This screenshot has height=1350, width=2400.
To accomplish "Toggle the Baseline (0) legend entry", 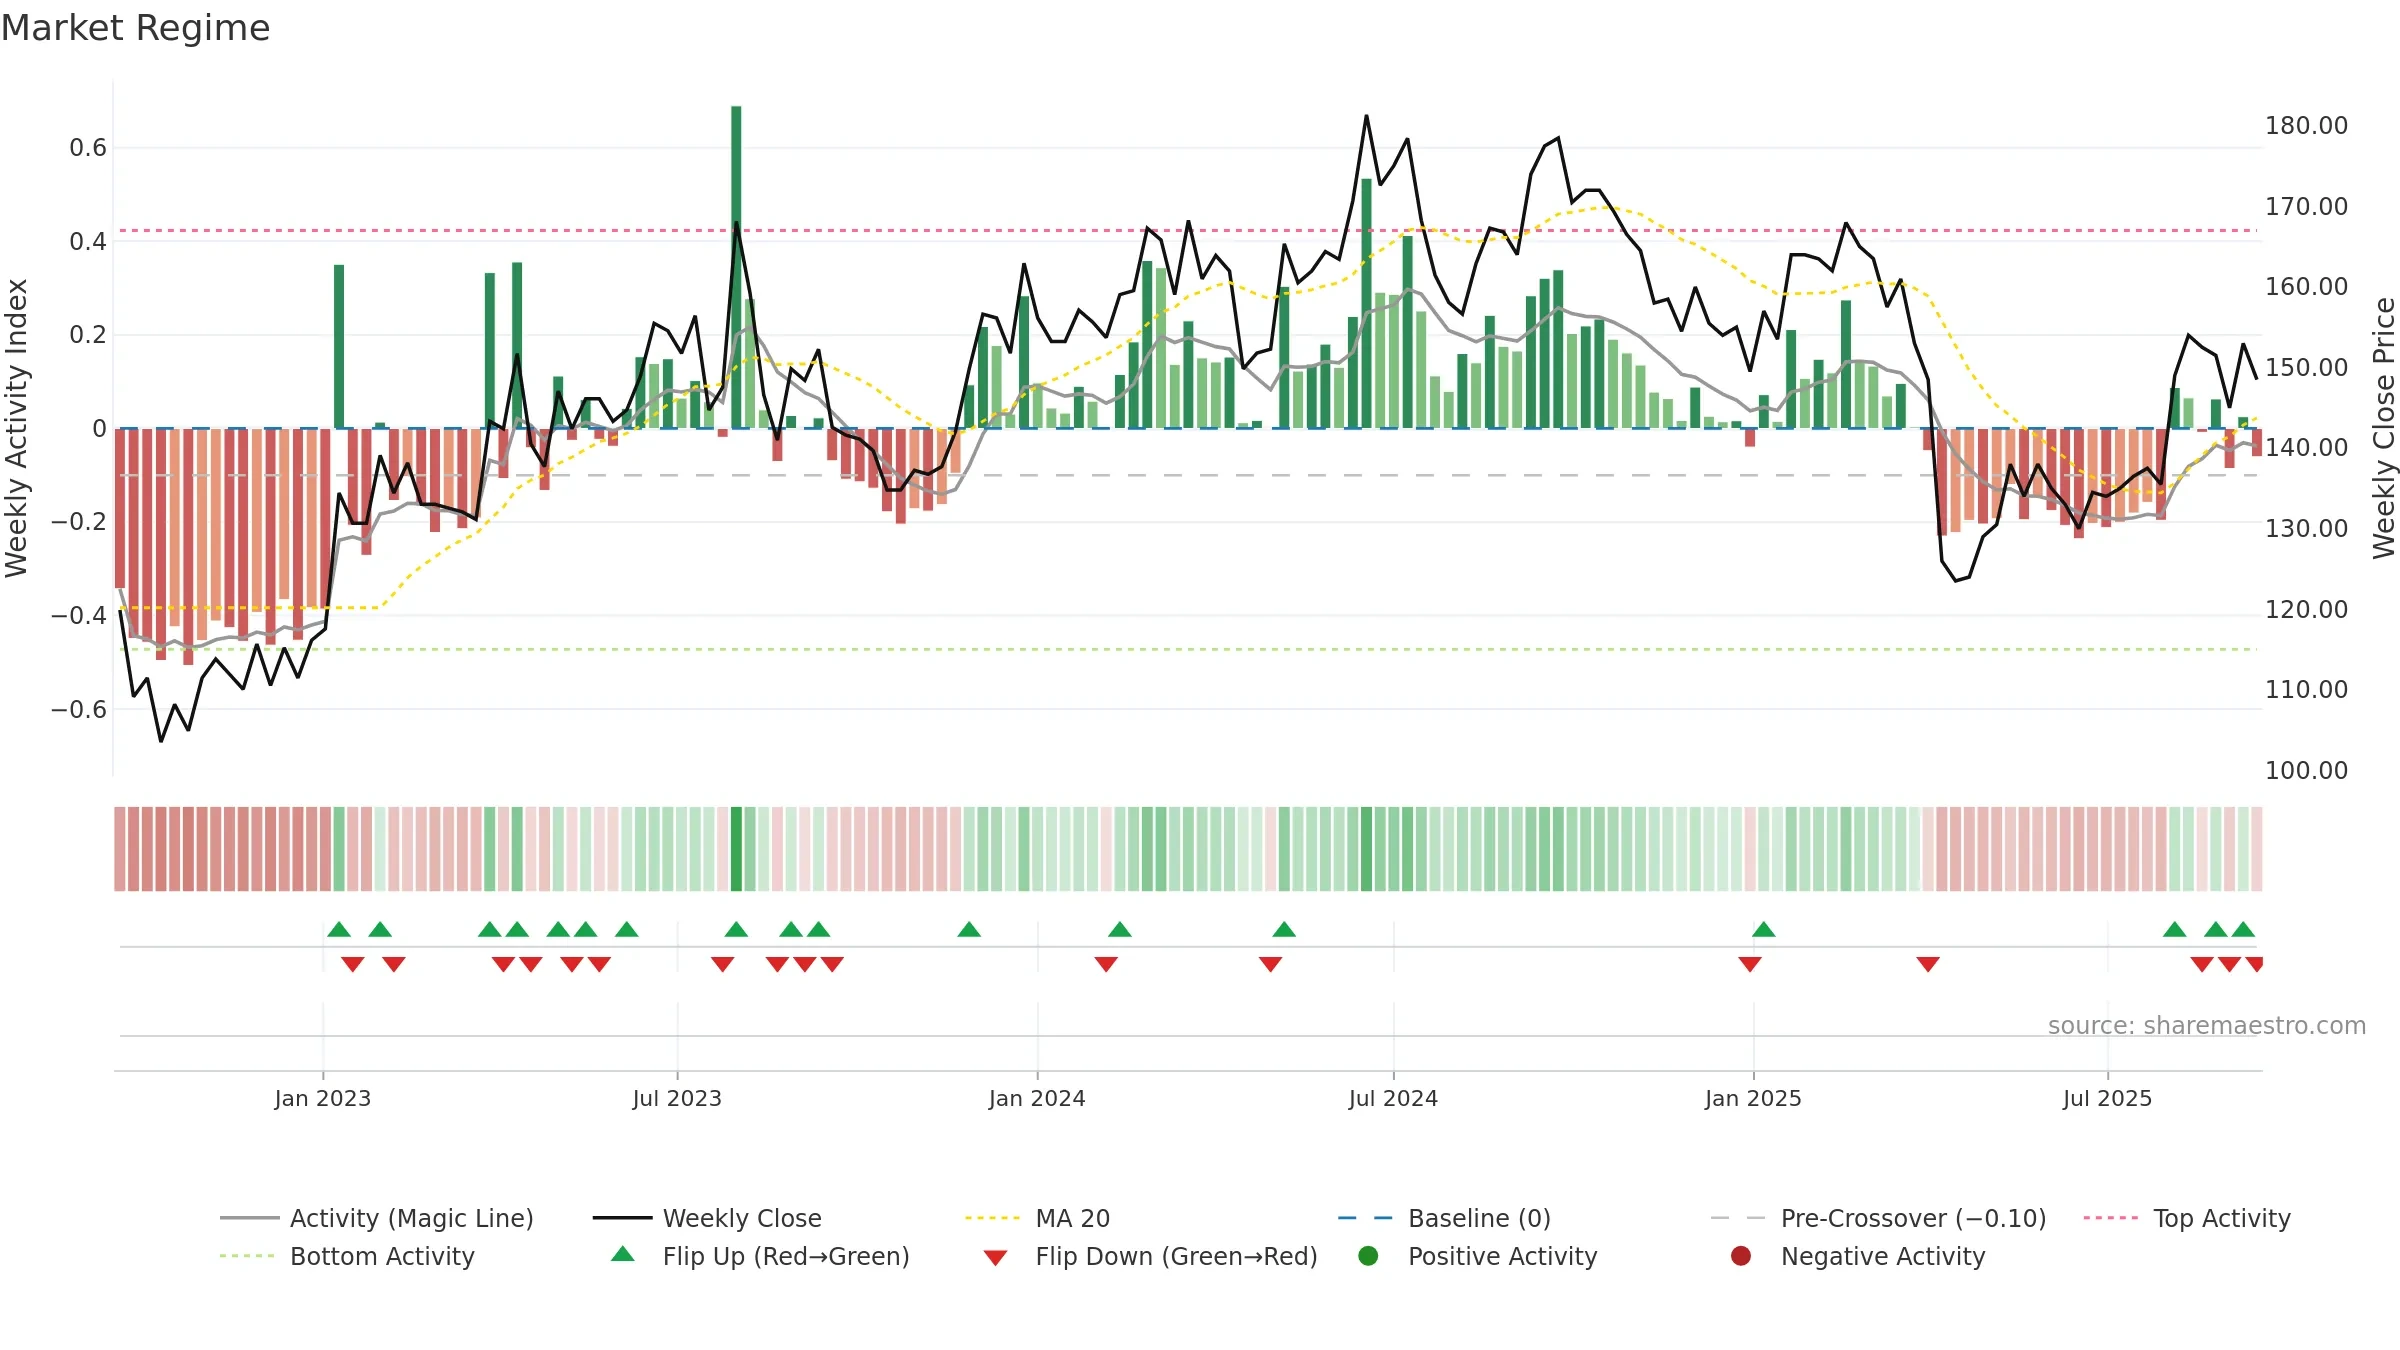I will point(1444,1218).
